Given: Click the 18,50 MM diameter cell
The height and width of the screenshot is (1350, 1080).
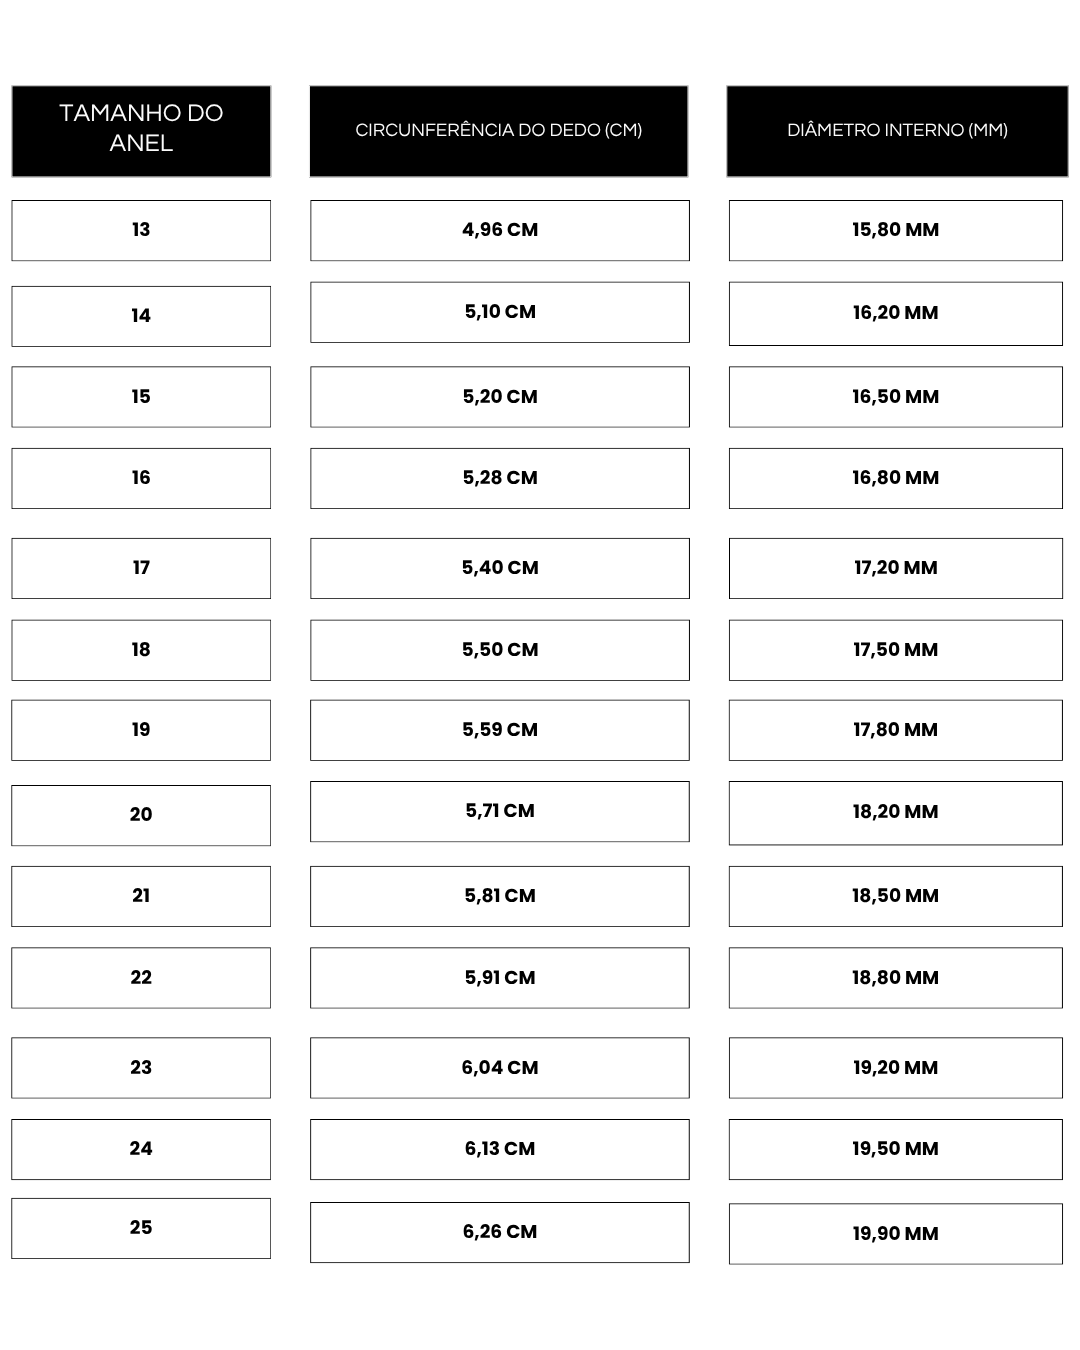Looking at the screenshot, I should (x=895, y=896).
